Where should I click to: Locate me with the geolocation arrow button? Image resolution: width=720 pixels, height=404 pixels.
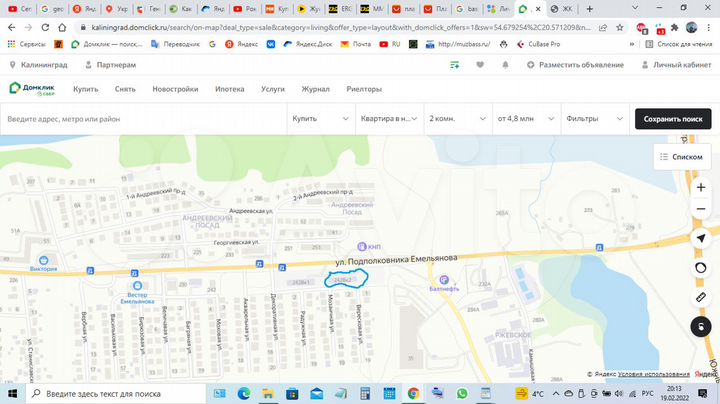point(701,238)
